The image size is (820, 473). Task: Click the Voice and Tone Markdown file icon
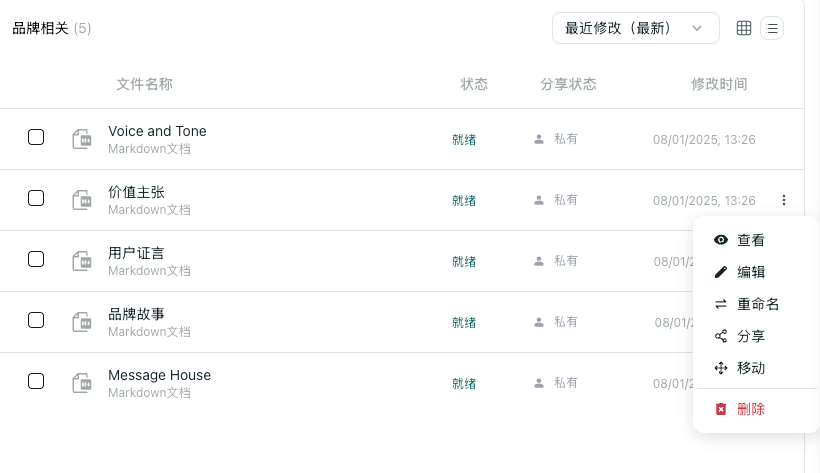tap(82, 140)
